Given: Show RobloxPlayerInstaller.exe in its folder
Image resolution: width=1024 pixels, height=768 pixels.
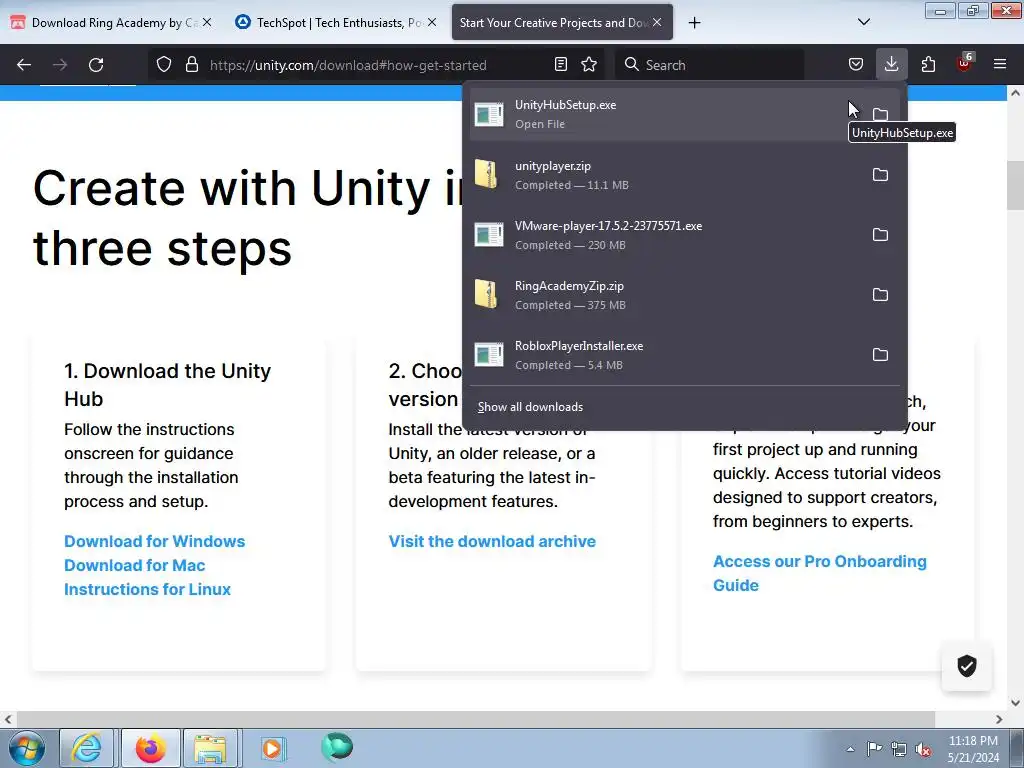Looking at the screenshot, I should point(880,355).
